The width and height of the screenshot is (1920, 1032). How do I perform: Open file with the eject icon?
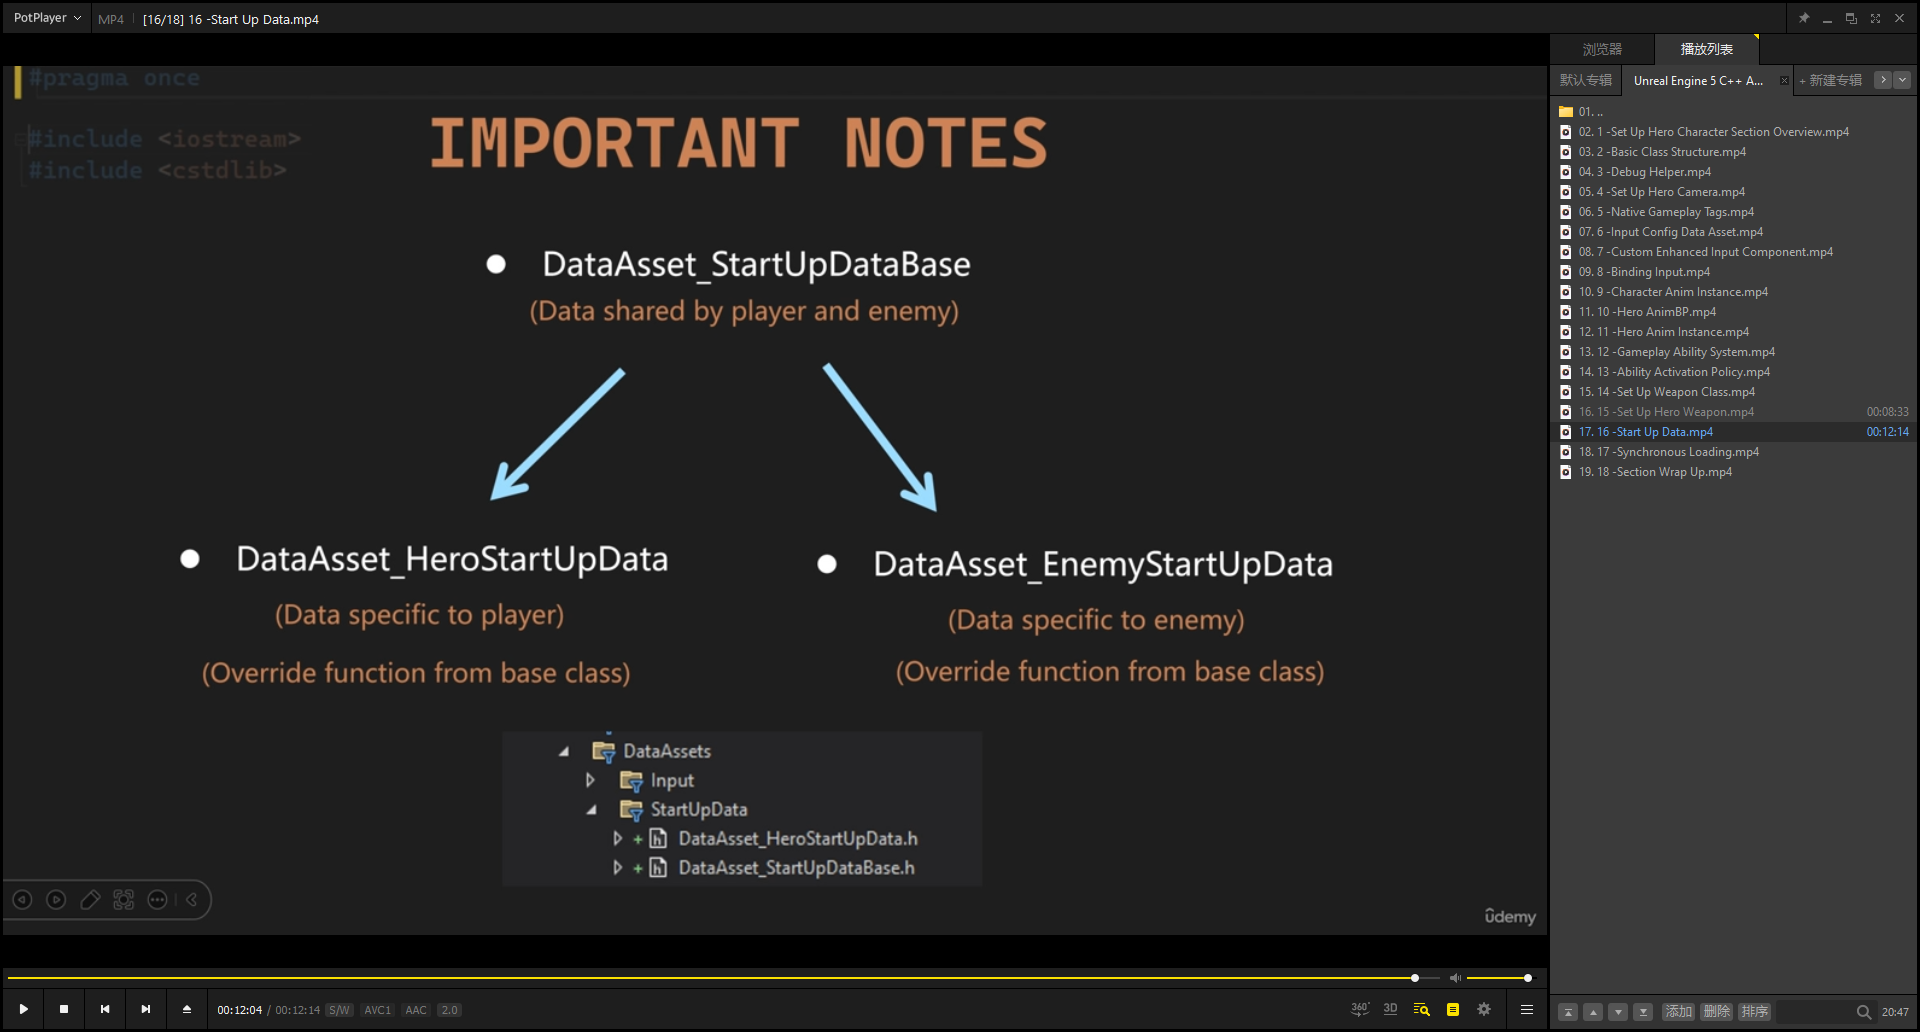187,1009
